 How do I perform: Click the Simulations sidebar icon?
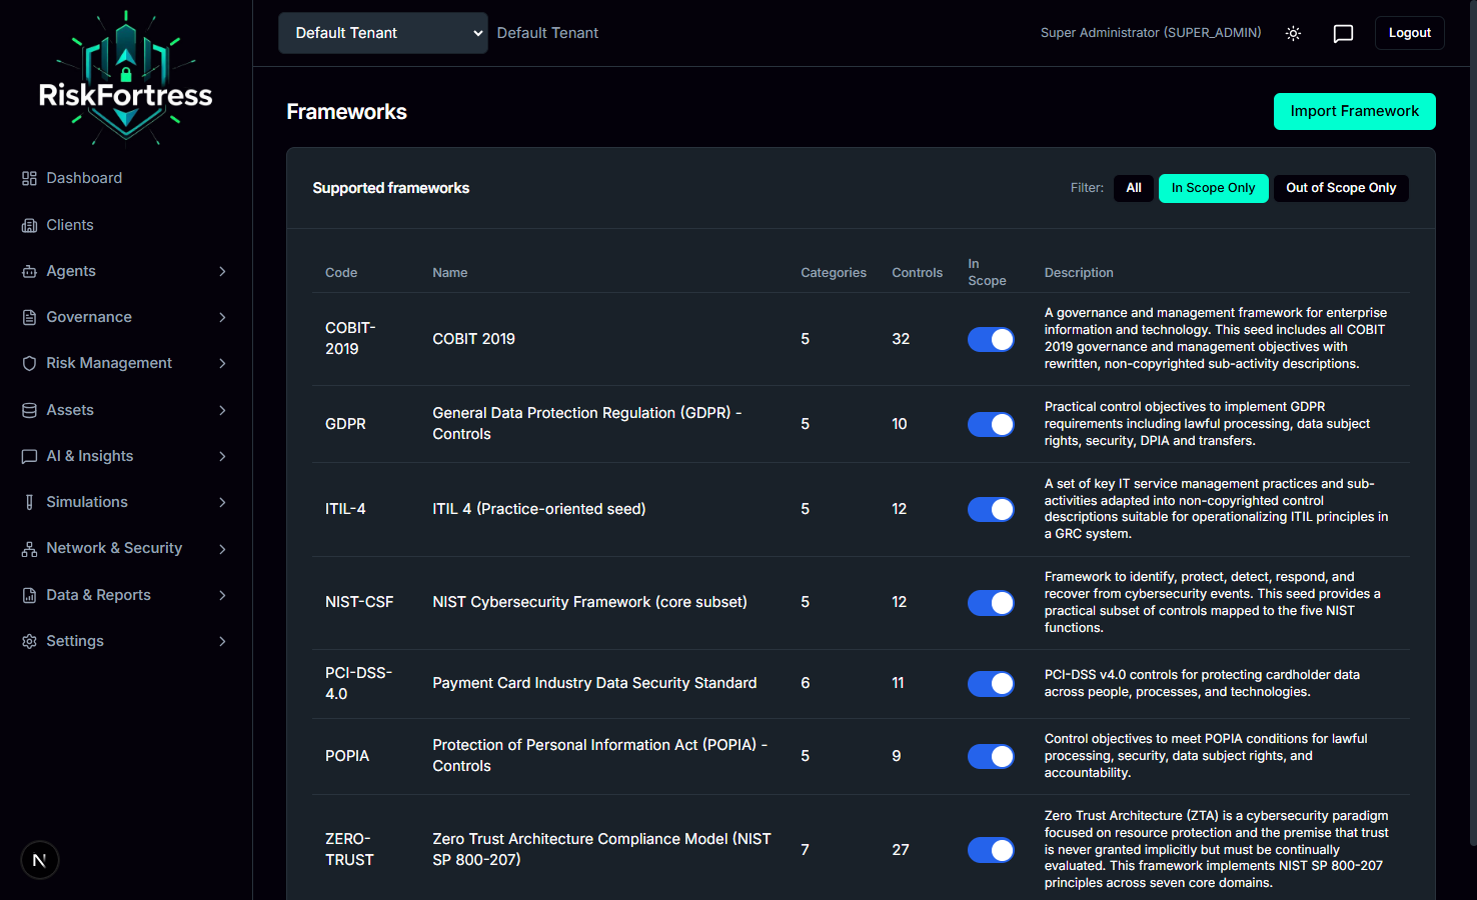click(28, 501)
